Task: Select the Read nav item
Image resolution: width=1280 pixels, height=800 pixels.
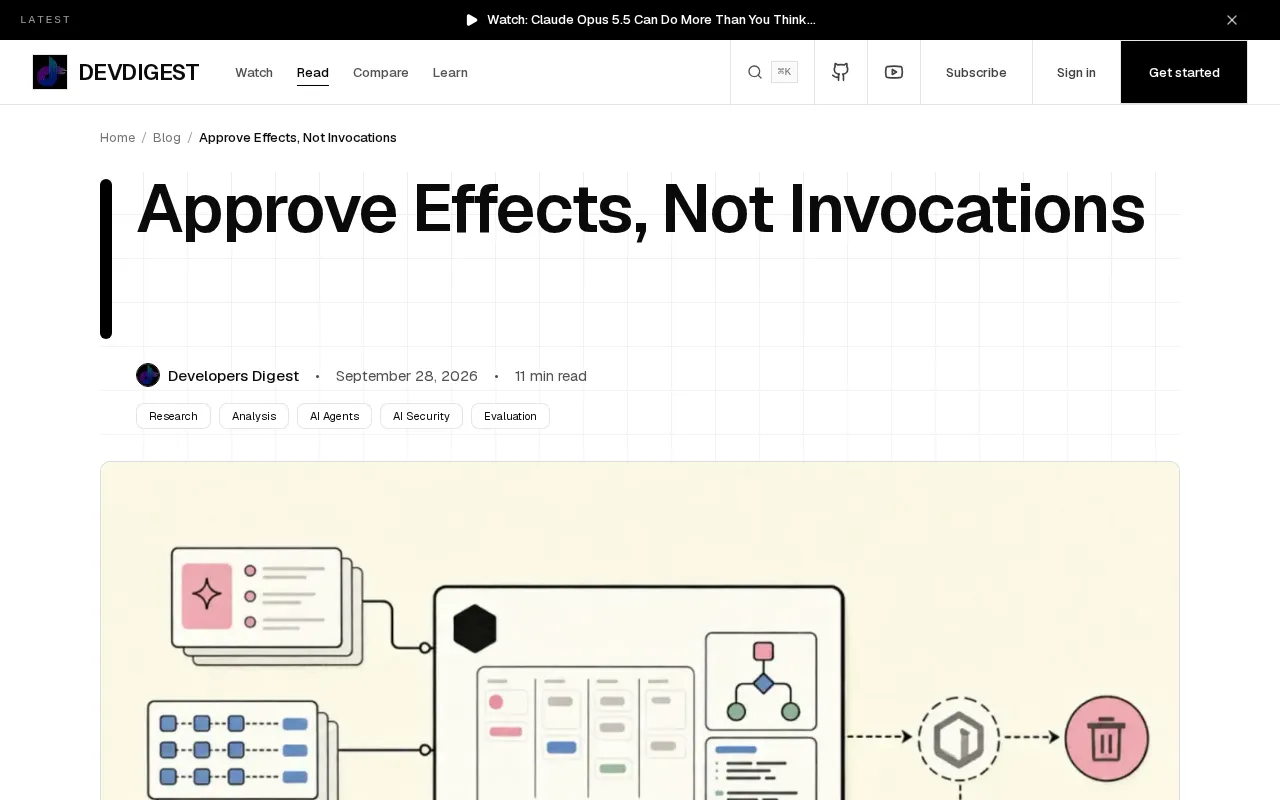Action: (x=313, y=72)
